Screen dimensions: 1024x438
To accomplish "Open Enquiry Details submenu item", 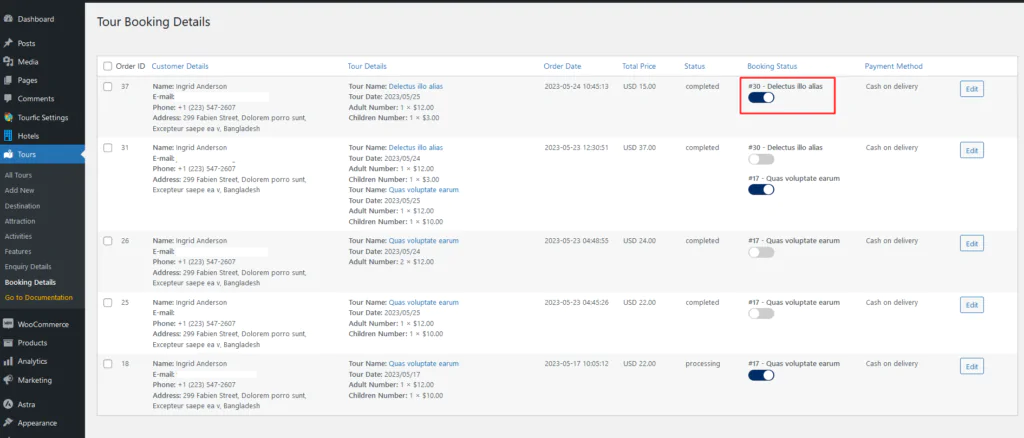I will [x=28, y=266].
